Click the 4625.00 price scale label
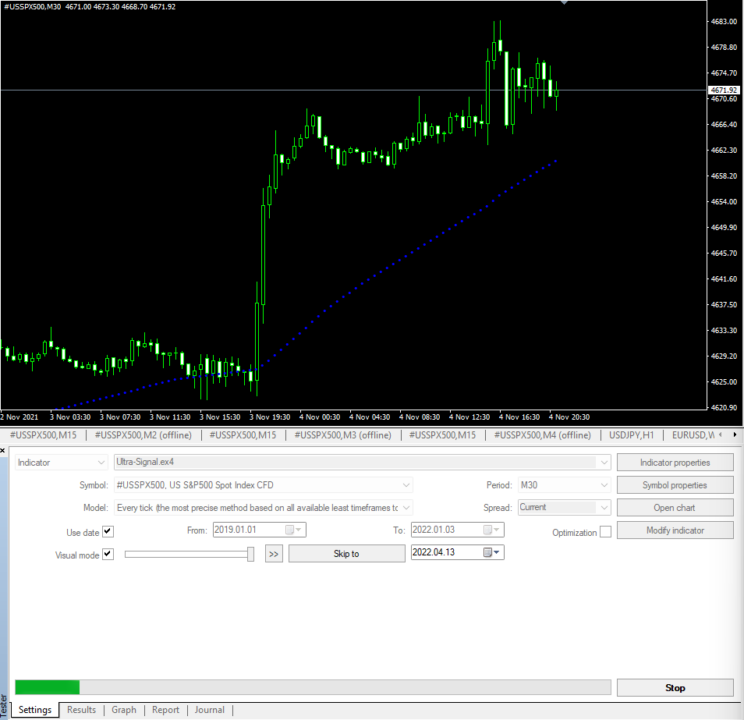The width and height of the screenshot is (744, 720). (x=724, y=382)
